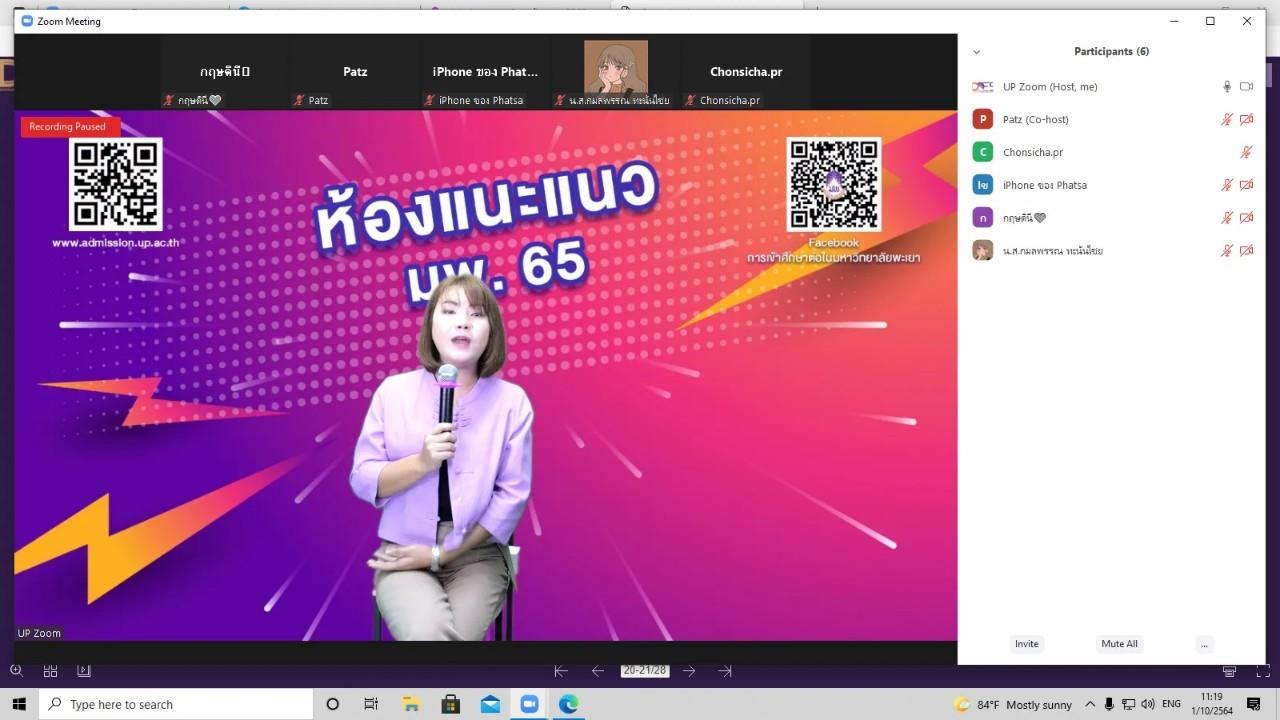
Task: Open Microsoft Store from the taskbar
Action: pos(450,704)
